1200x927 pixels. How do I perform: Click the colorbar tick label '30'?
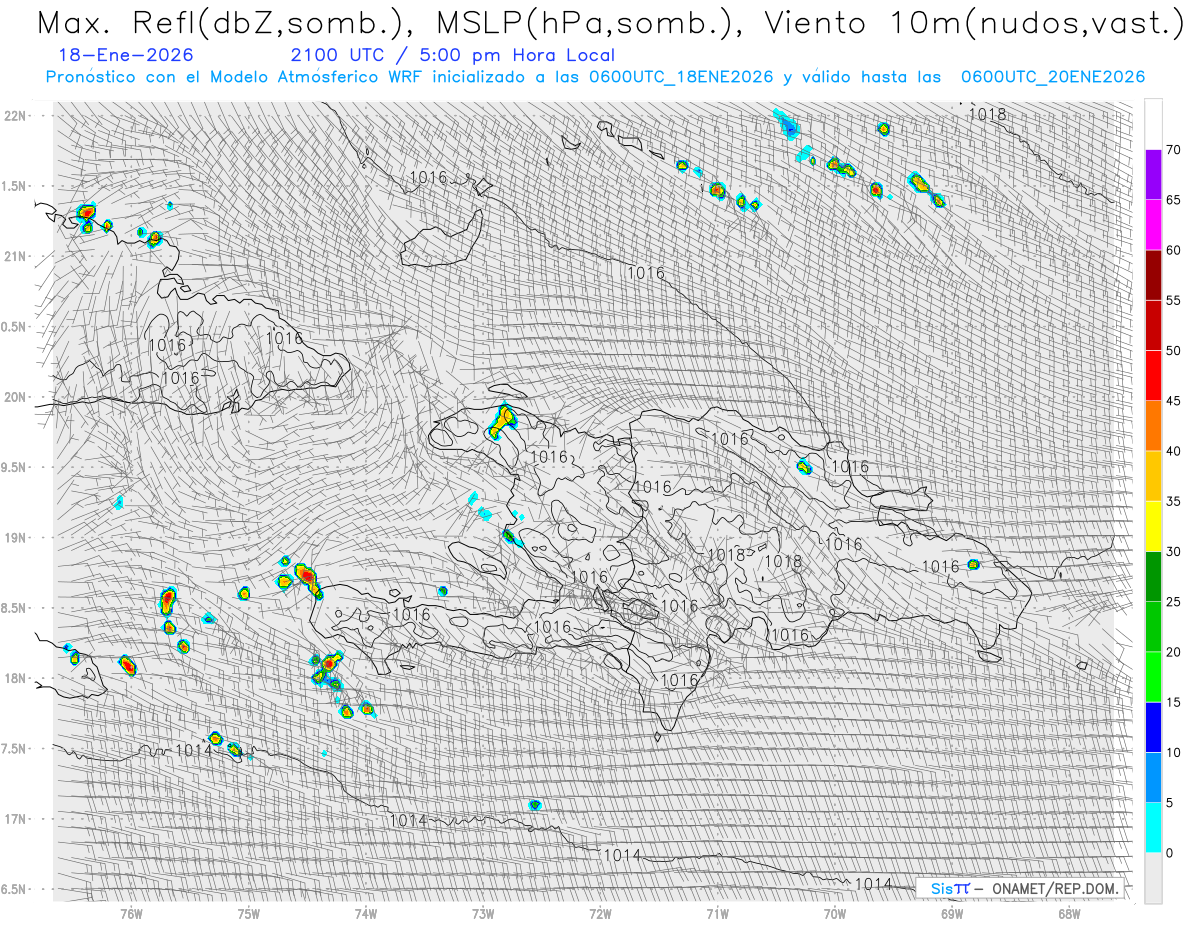coord(1173,551)
